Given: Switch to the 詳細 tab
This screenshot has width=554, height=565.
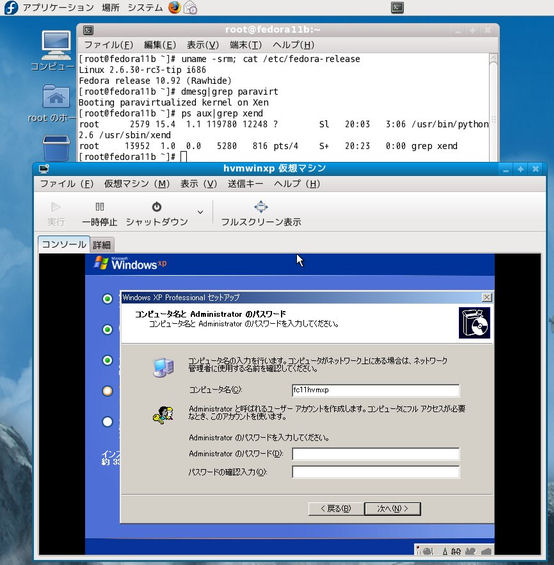Looking at the screenshot, I should coord(102,245).
